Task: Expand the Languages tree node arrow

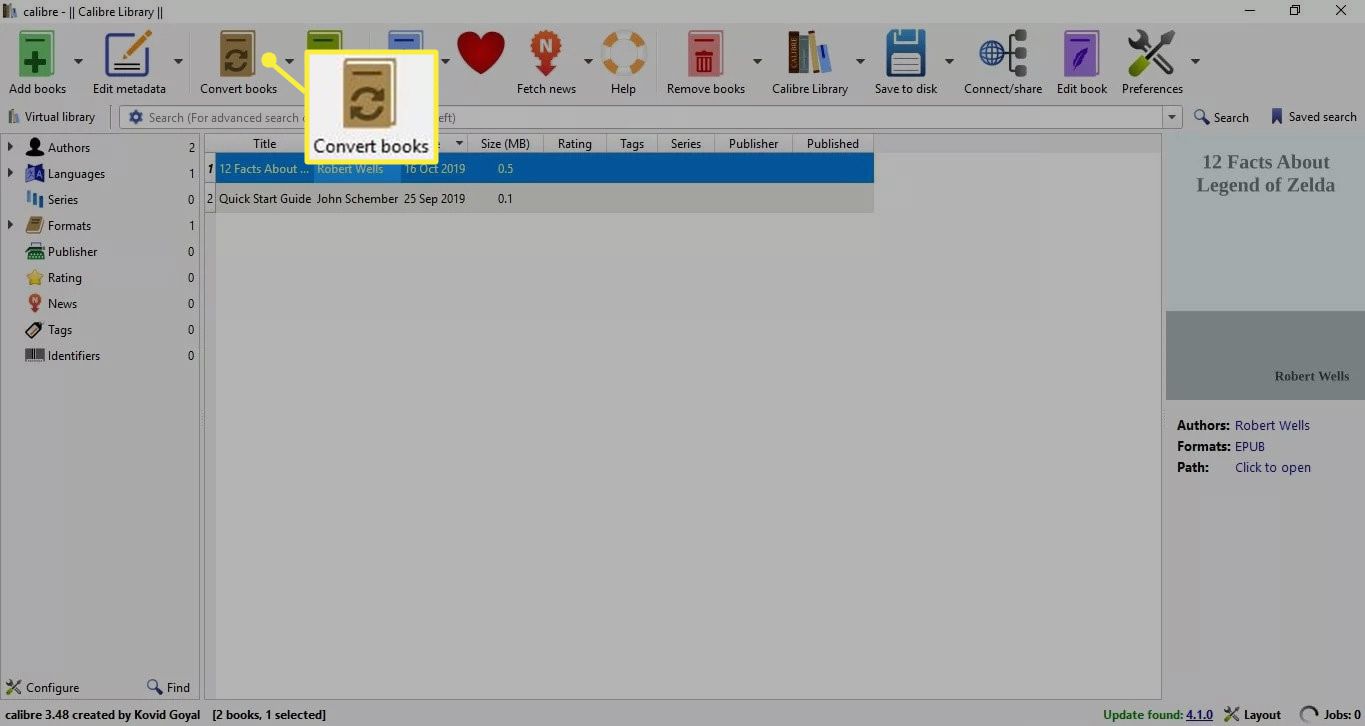Action: (10, 173)
